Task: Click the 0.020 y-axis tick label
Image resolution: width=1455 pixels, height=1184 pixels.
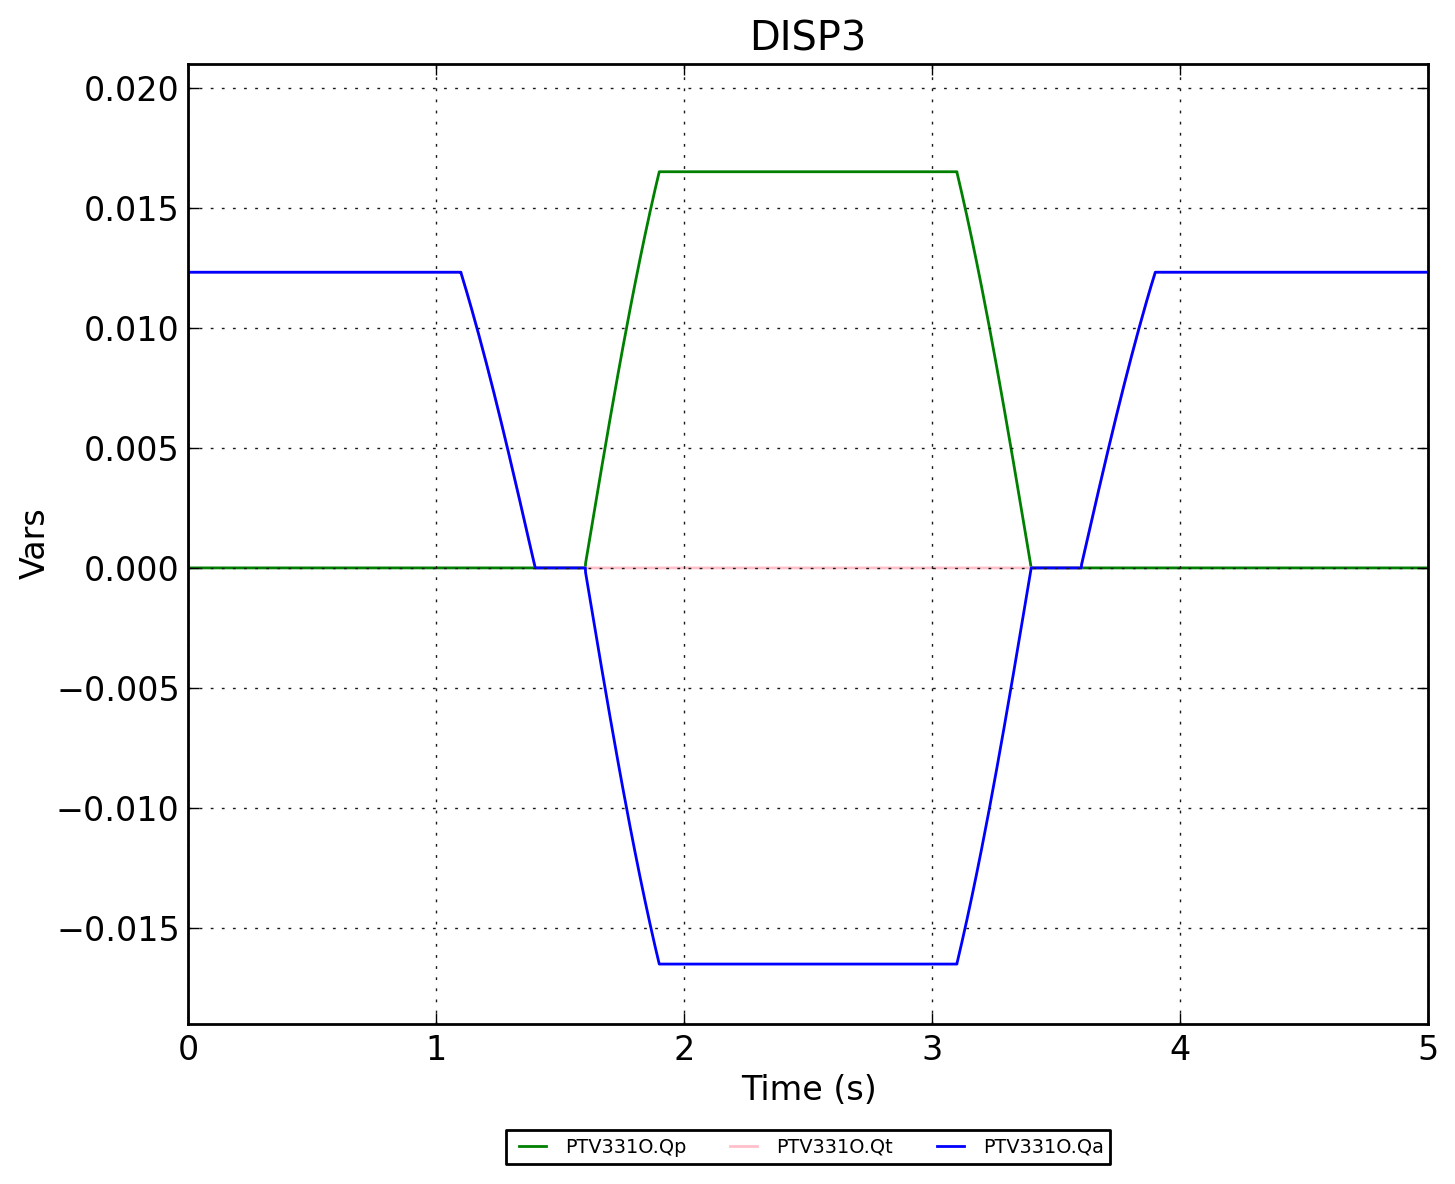Action: (x=131, y=90)
